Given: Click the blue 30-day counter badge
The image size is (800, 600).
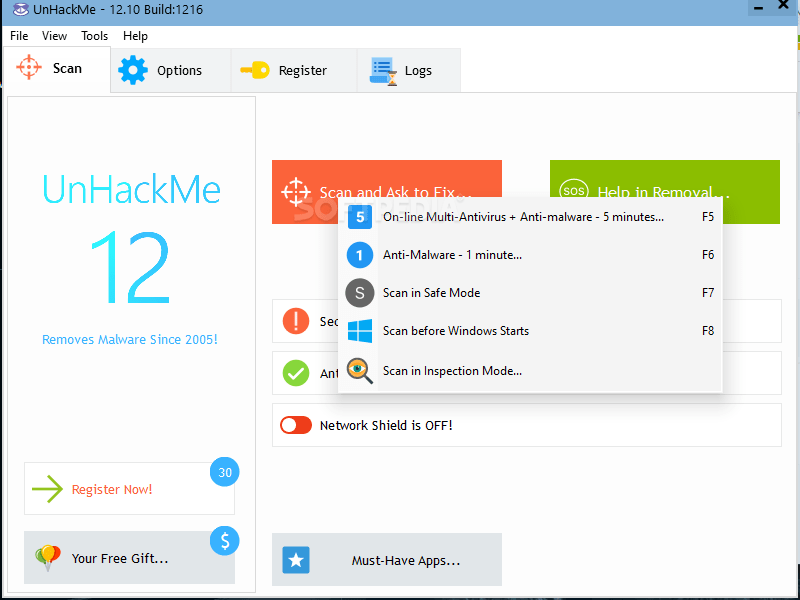Looking at the screenshot, I should 224,472.
